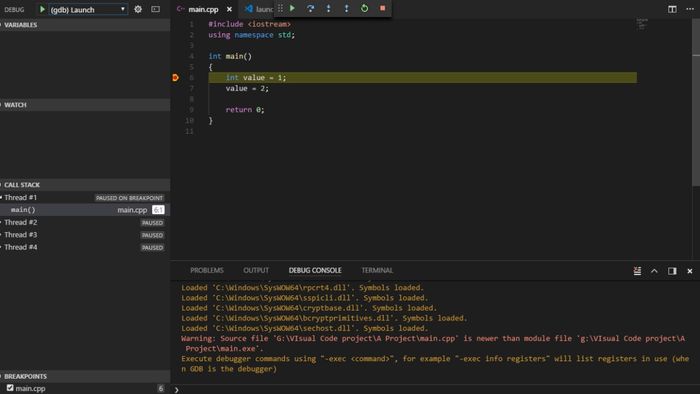
Task: Maximize the bottom panel
Action: (654, 271)
